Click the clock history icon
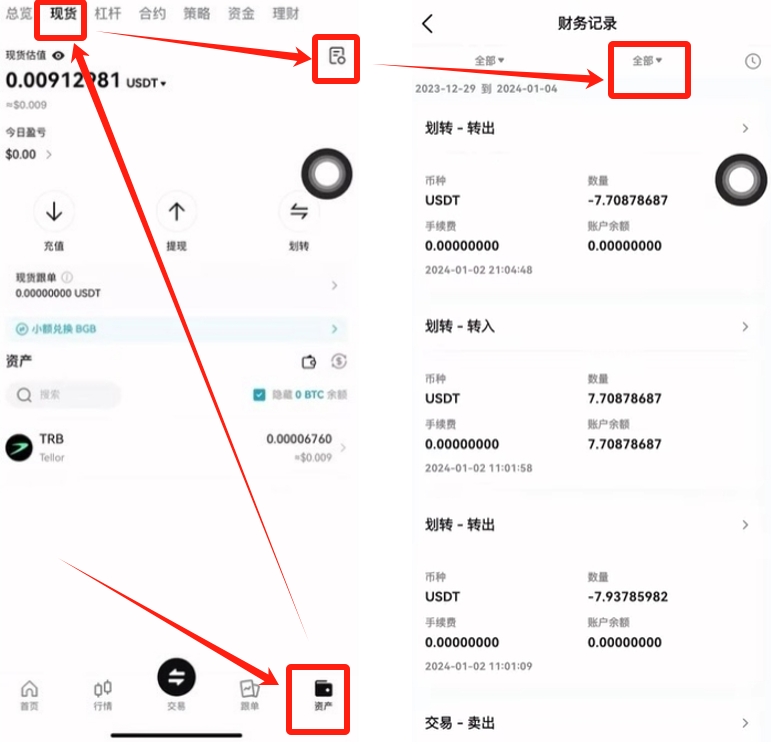The image size is (771, 745). 753,61
